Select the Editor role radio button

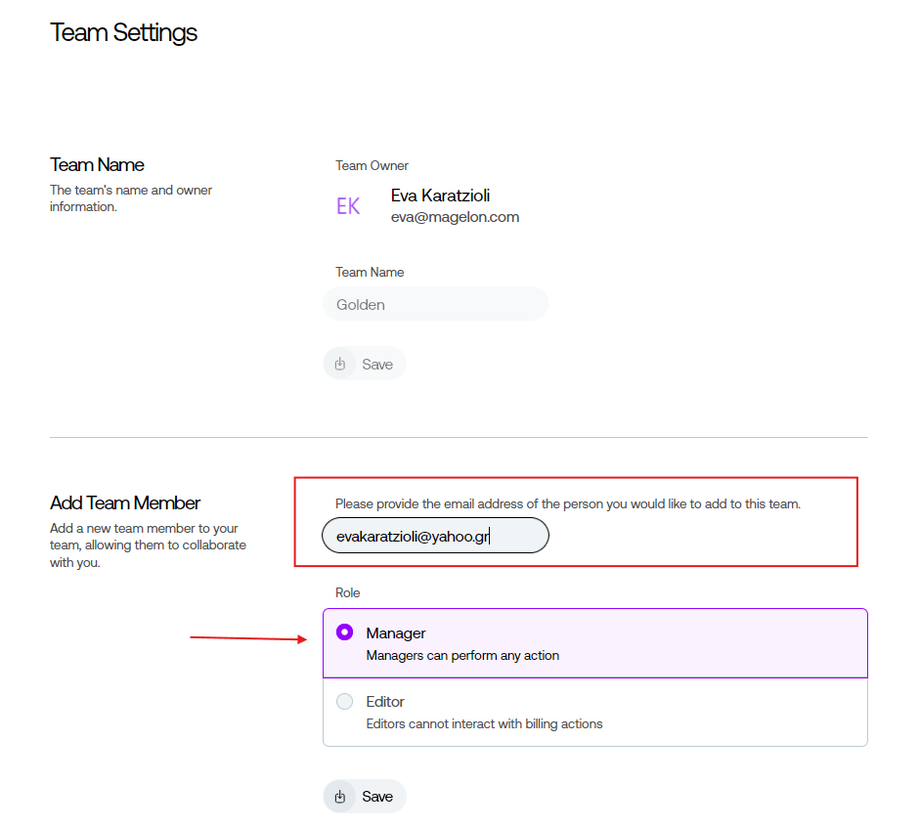click(345, 702)
